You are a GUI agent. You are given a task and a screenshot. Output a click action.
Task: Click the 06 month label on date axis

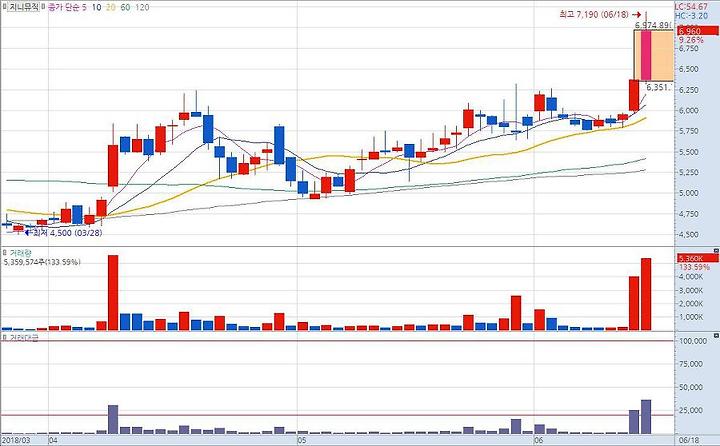point(540,440)
